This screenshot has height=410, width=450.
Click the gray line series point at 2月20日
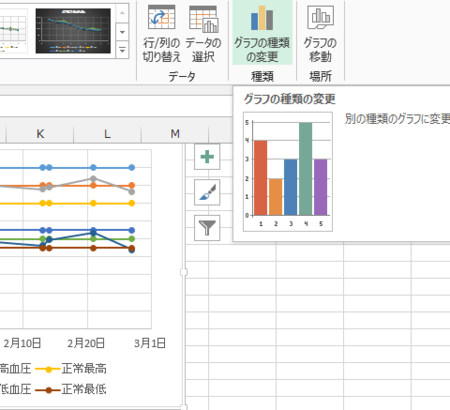(93, 179)
